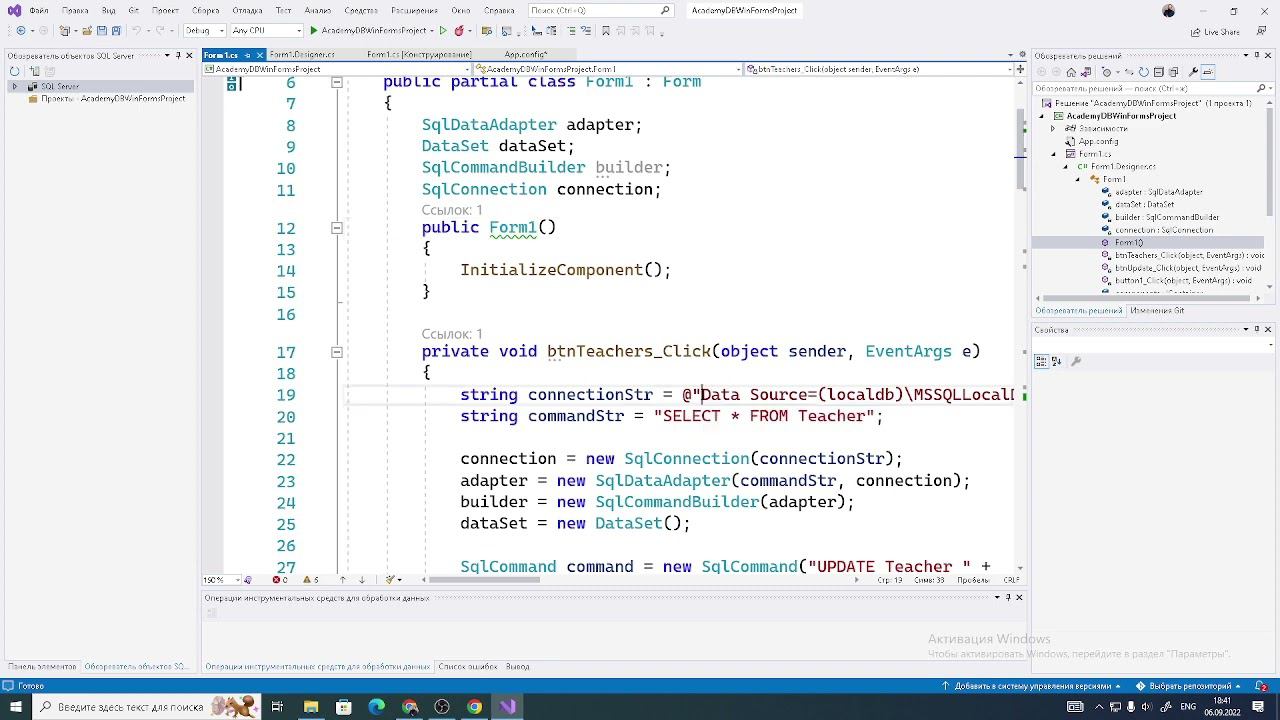Open the Сборка menu
Image resolution: width=1280 pixels, height=720 pixels.
[206, 11]
